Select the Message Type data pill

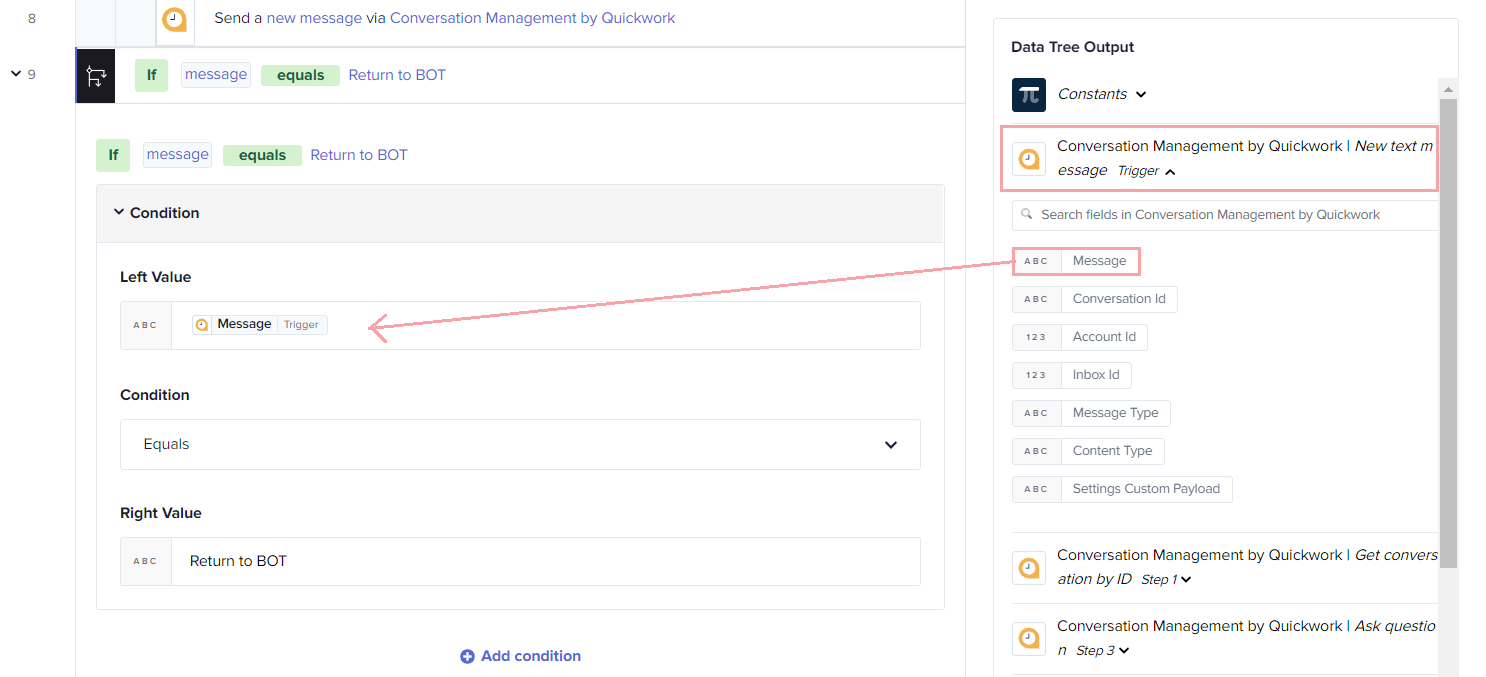[x=1091, y=413]
